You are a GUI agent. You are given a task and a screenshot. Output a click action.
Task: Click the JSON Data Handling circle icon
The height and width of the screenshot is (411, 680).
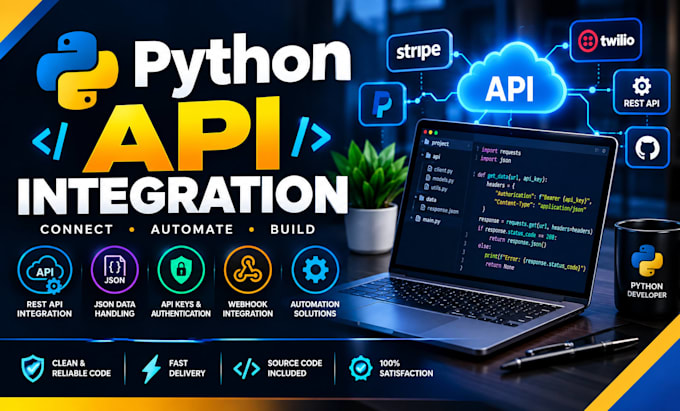pyautogui.click(x=114, y=270)
